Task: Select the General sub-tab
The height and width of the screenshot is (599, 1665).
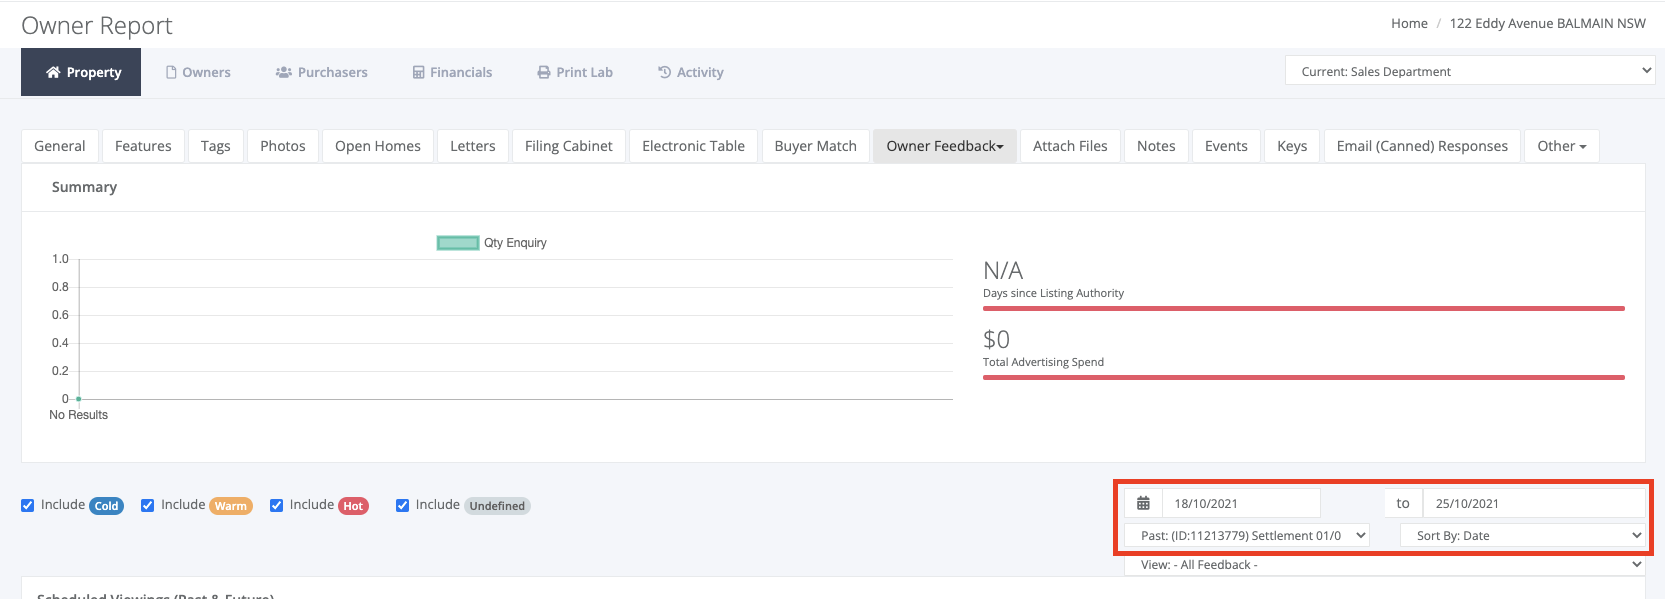Action: 60,146
